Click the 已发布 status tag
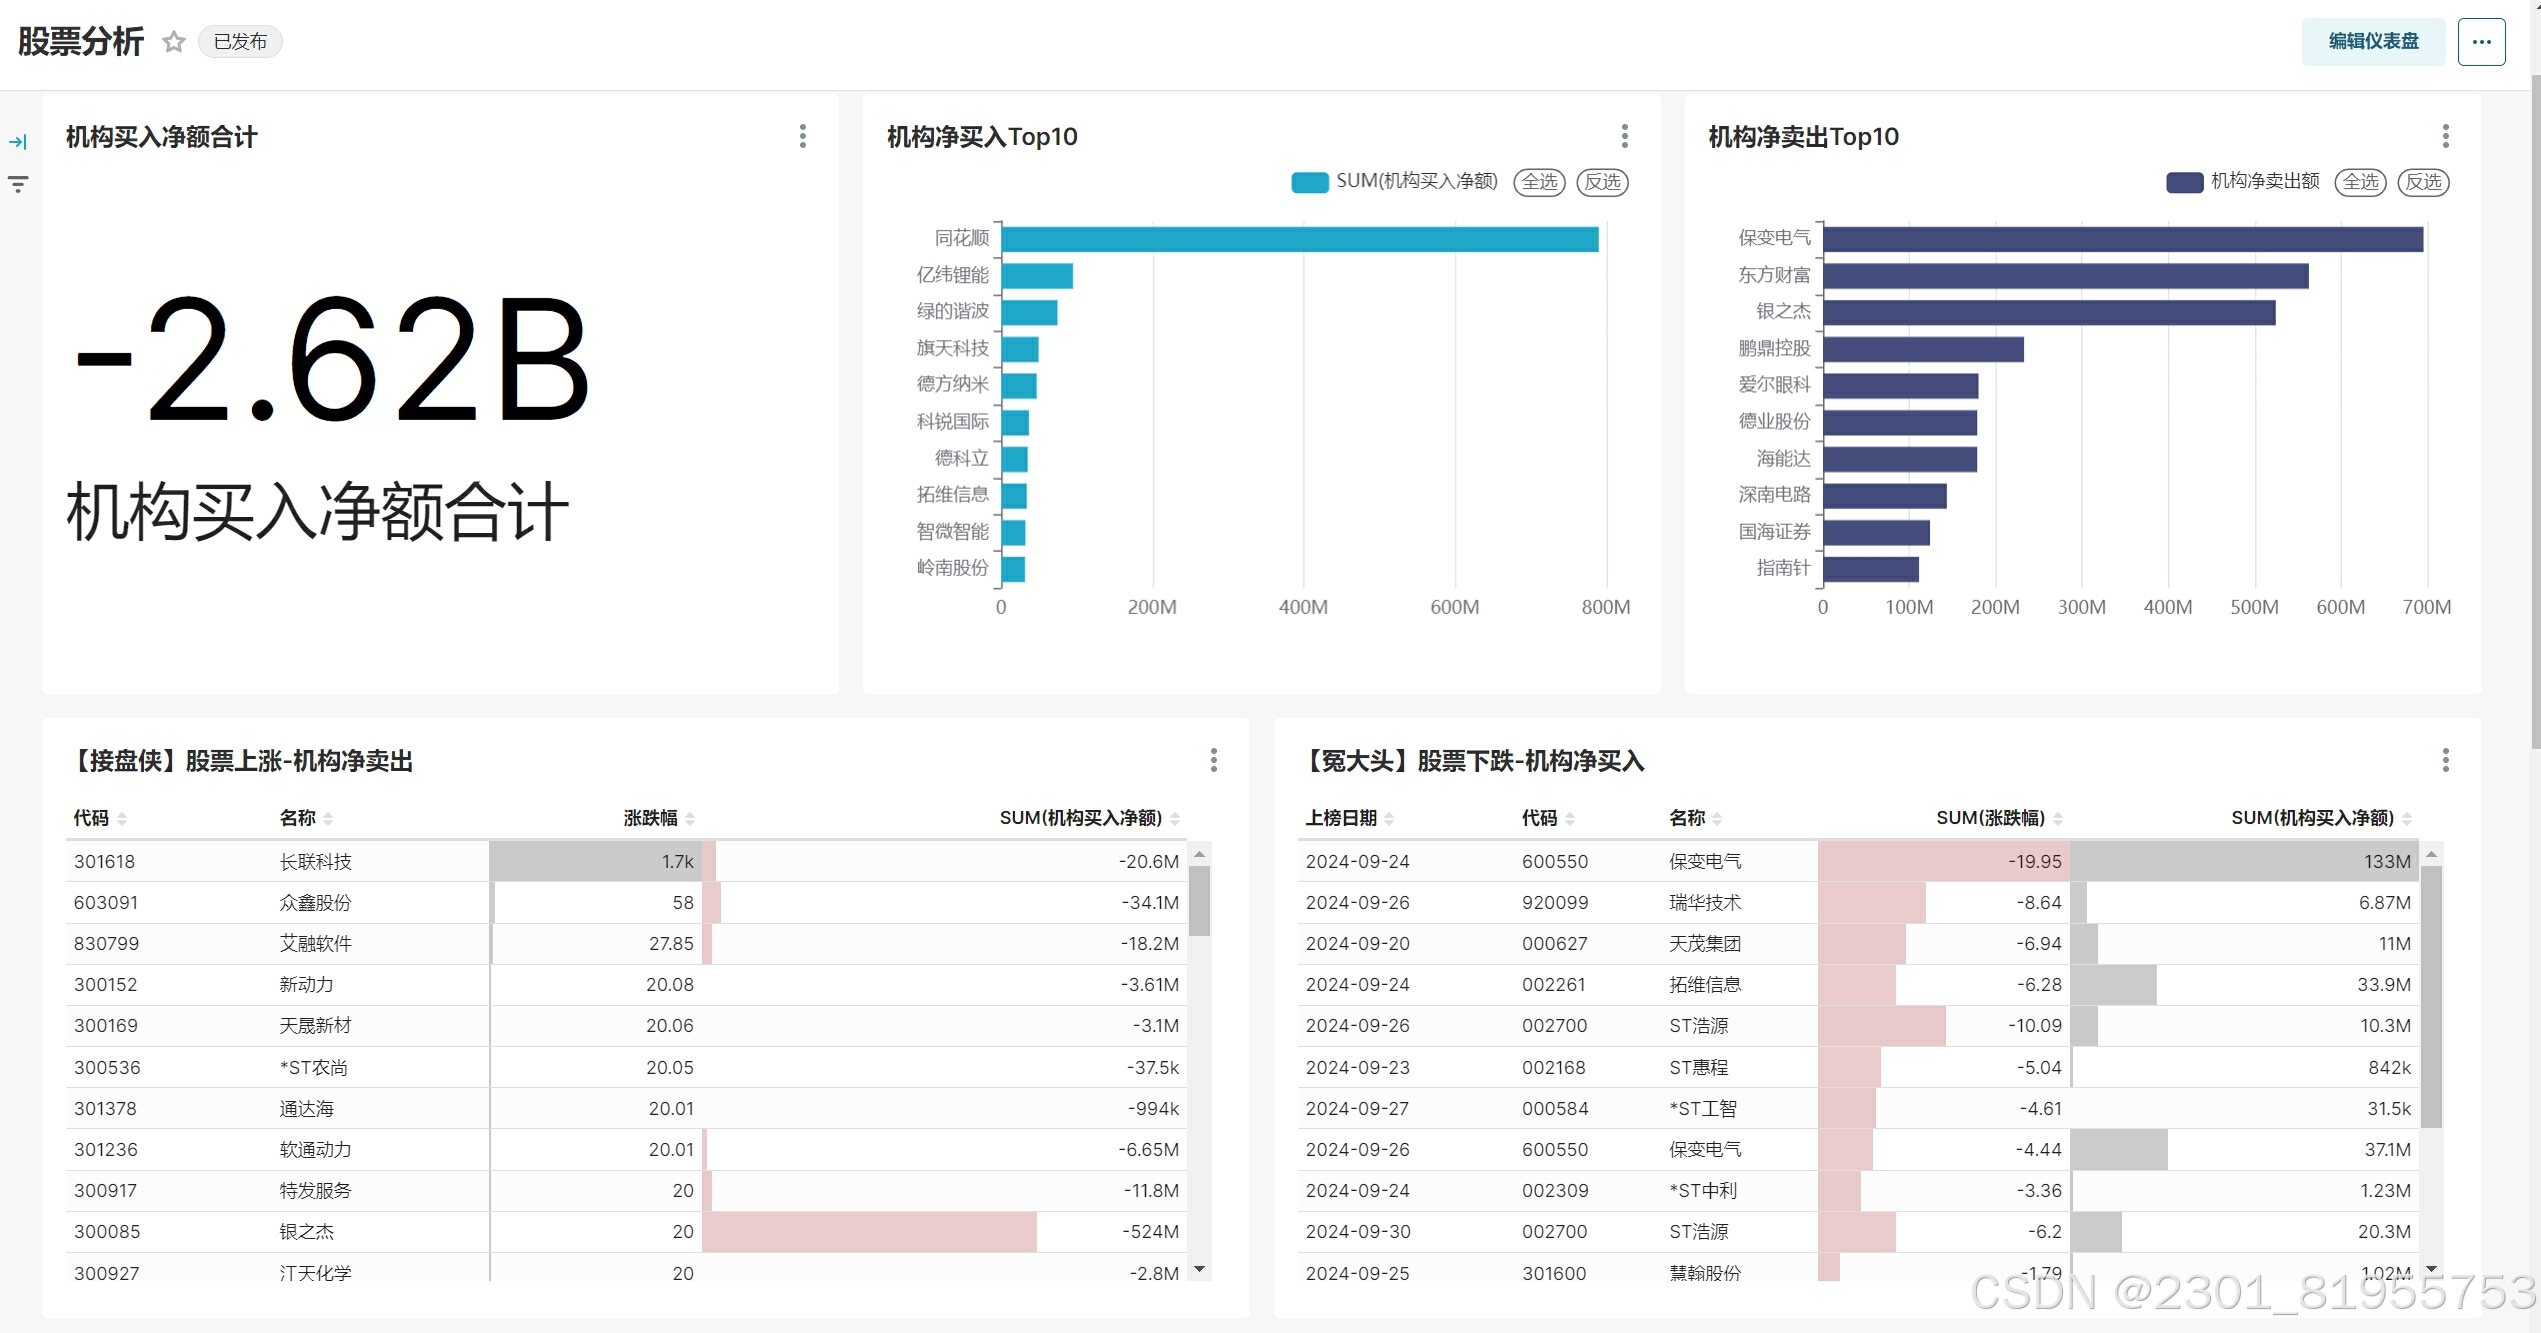 (x=240, y=42)
